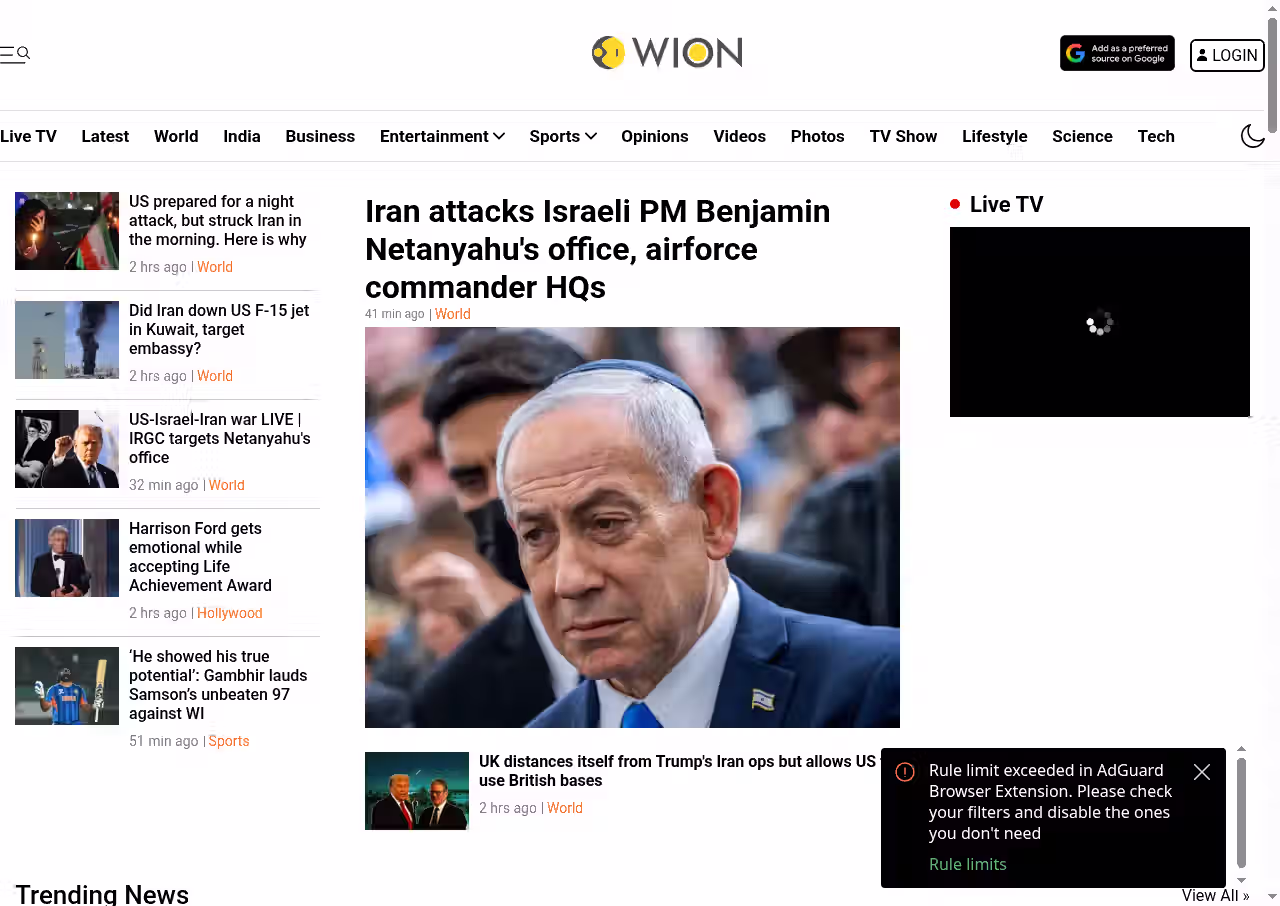Open UK distances itself from Trump article

(x=677, y=771)
